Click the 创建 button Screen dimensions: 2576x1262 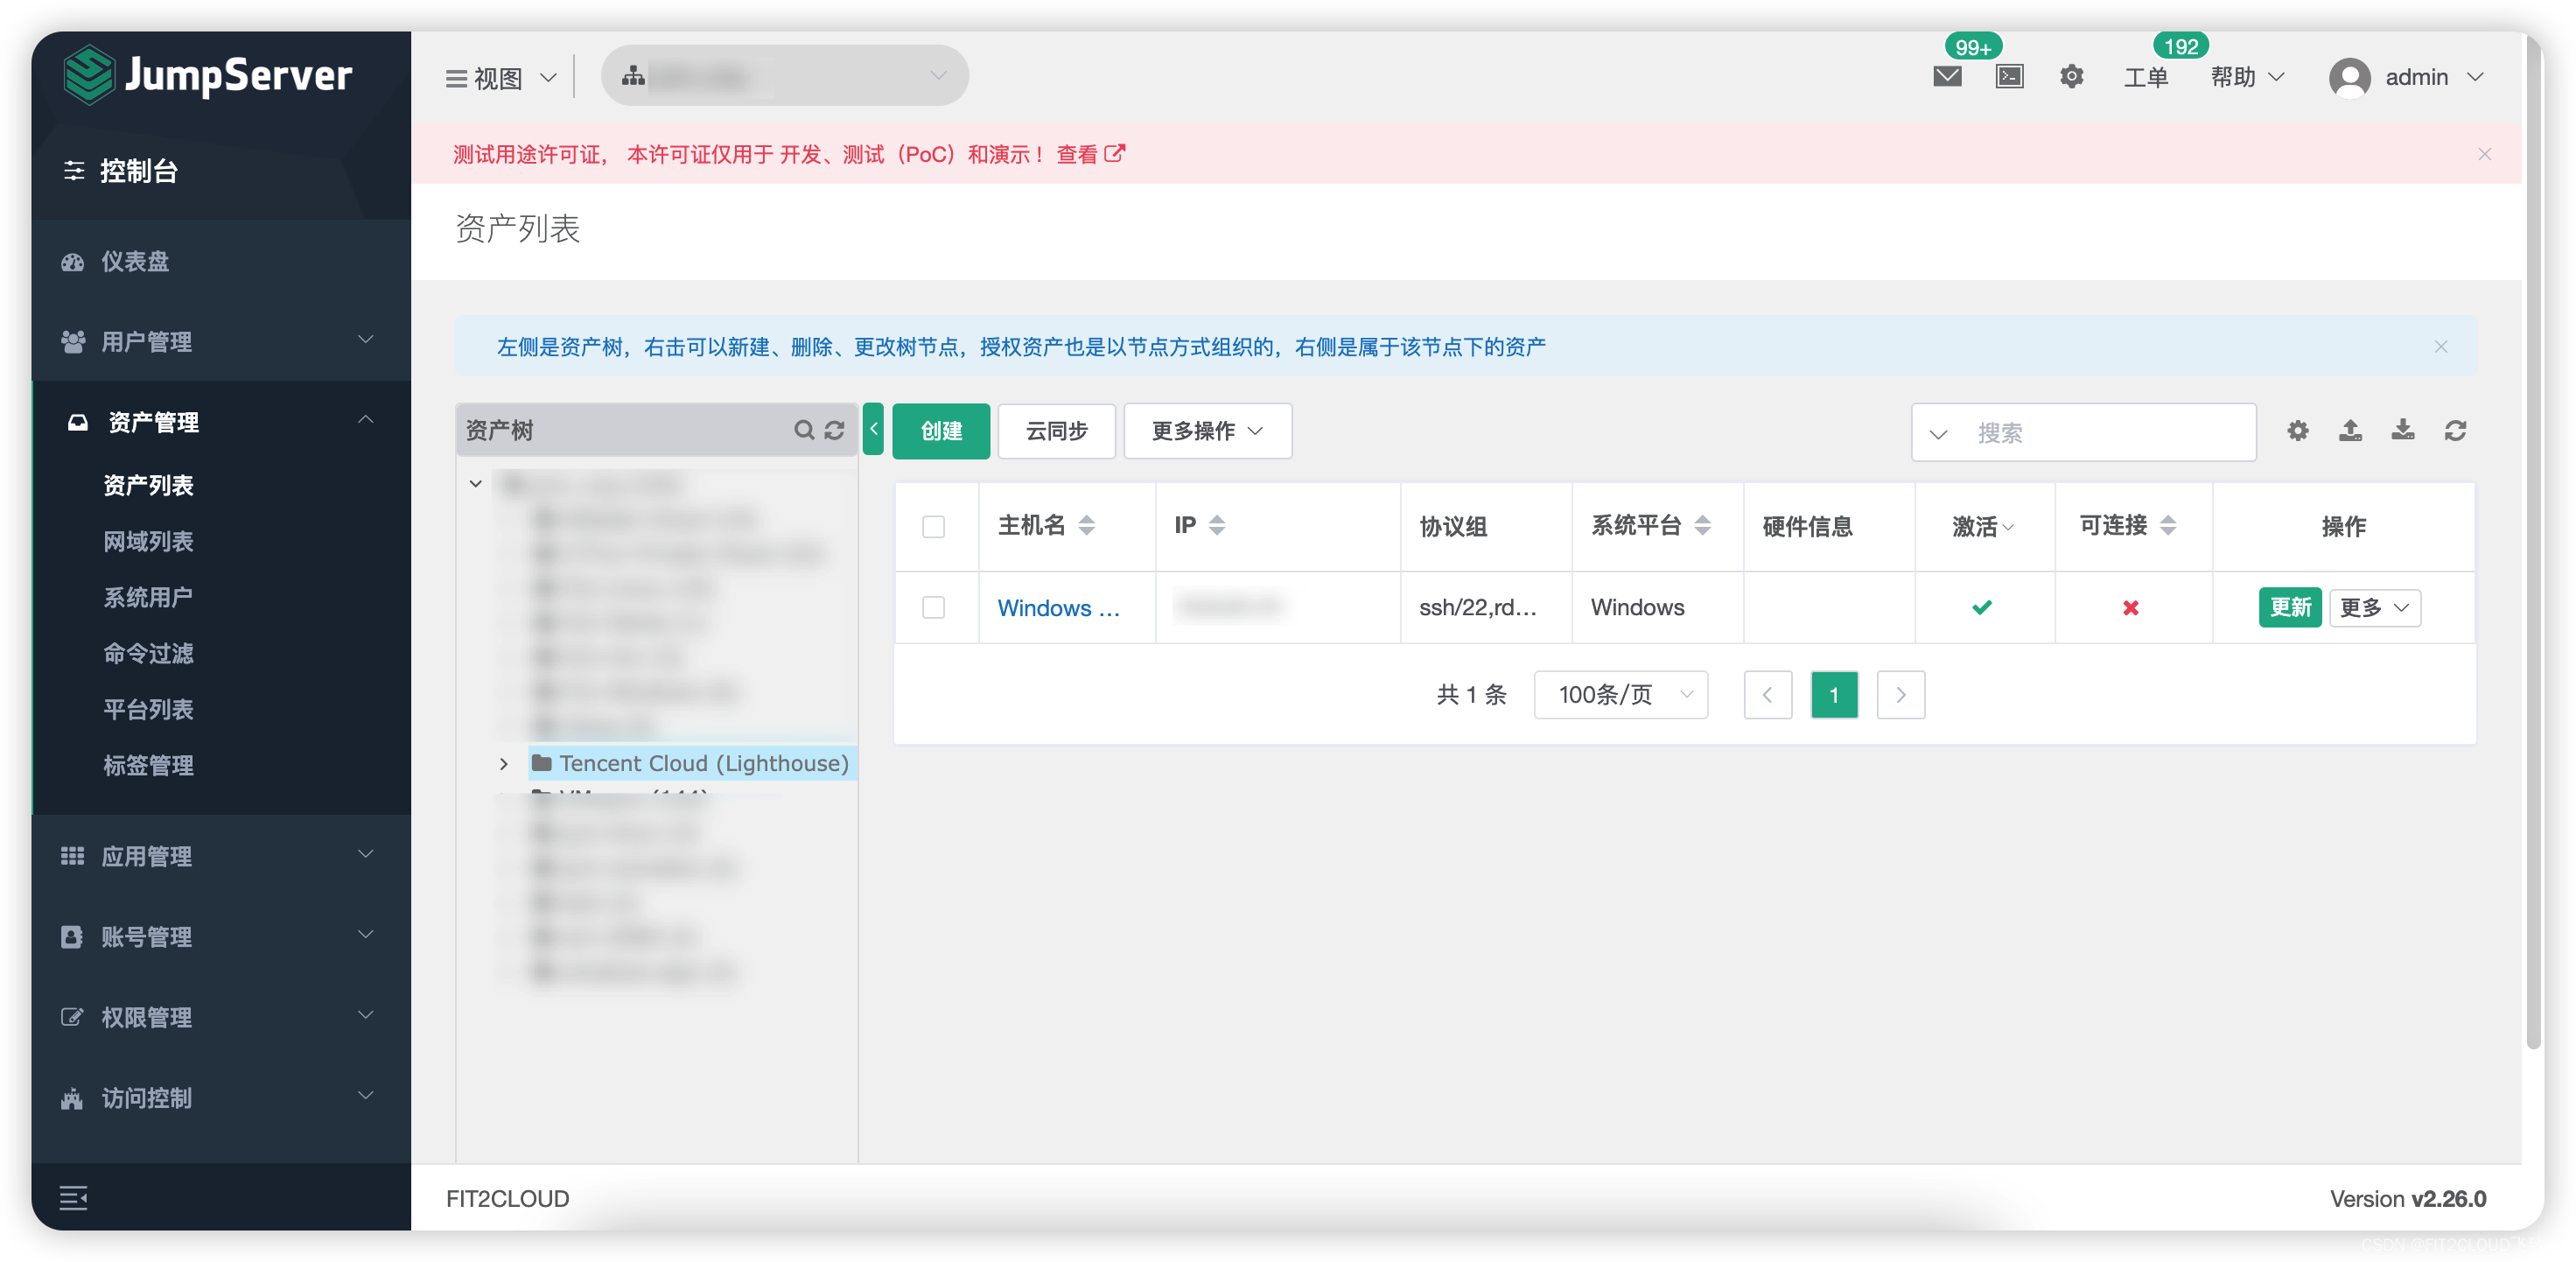tap(938, 431)
